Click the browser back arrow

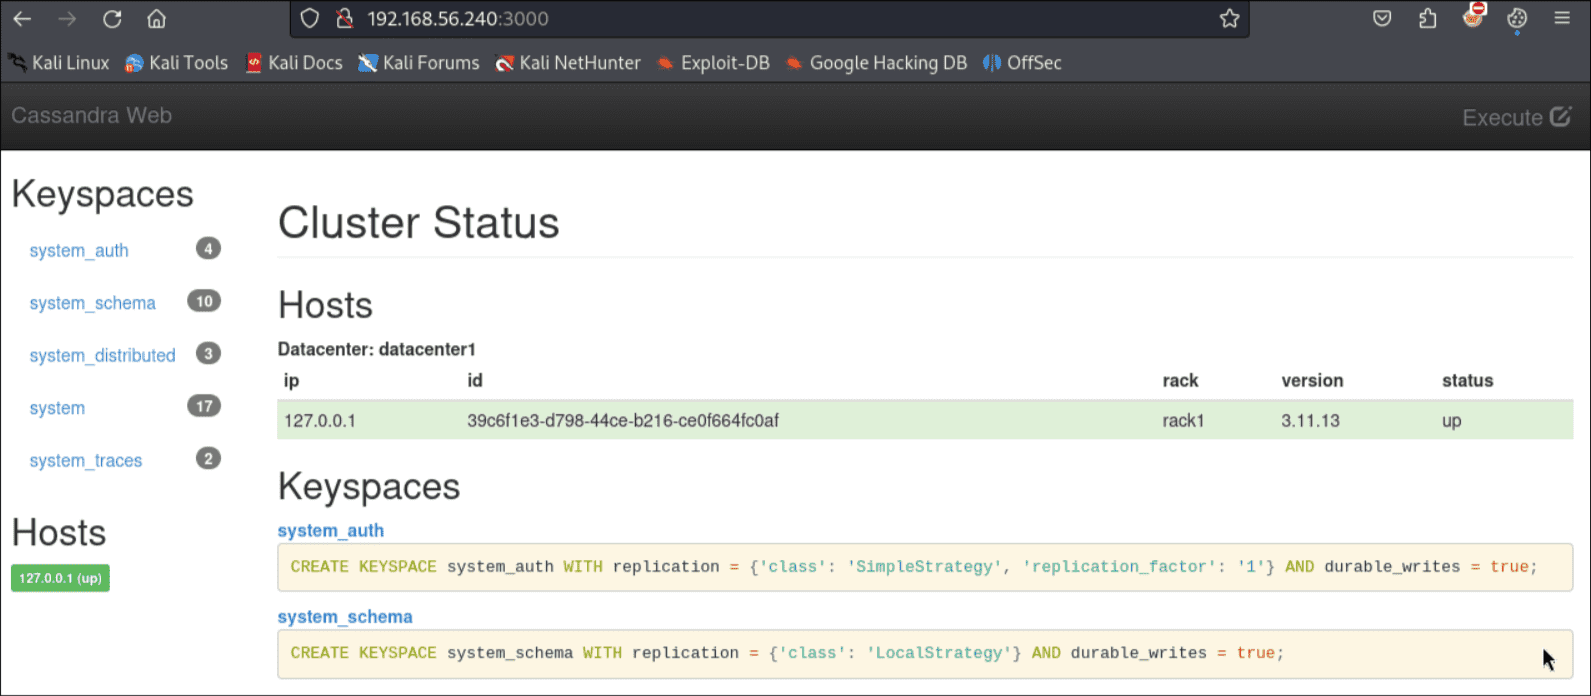(x=22, y=19)
